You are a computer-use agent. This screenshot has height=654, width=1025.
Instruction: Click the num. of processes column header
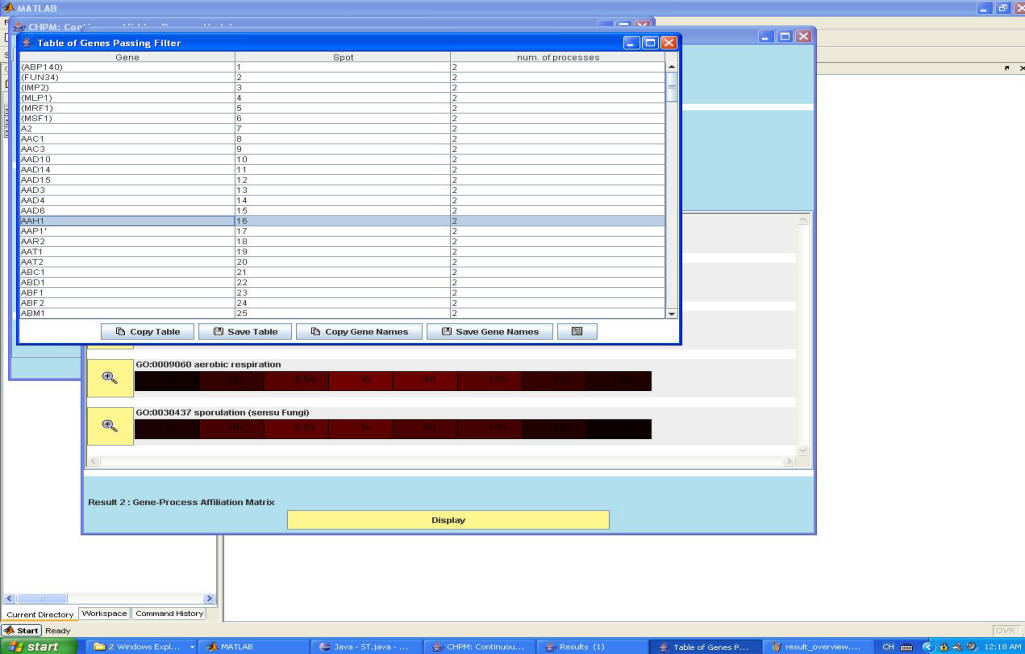(x=557, y=57)
